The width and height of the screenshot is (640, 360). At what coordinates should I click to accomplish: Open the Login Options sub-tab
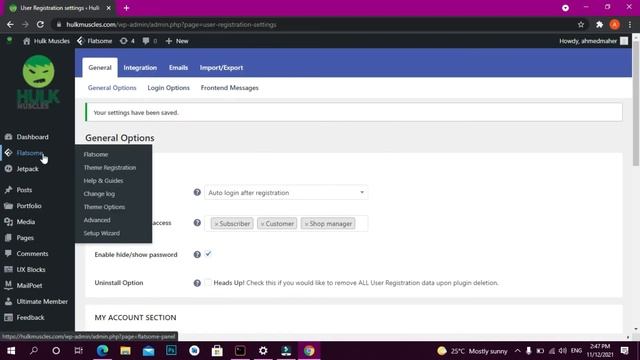(169, 88)
